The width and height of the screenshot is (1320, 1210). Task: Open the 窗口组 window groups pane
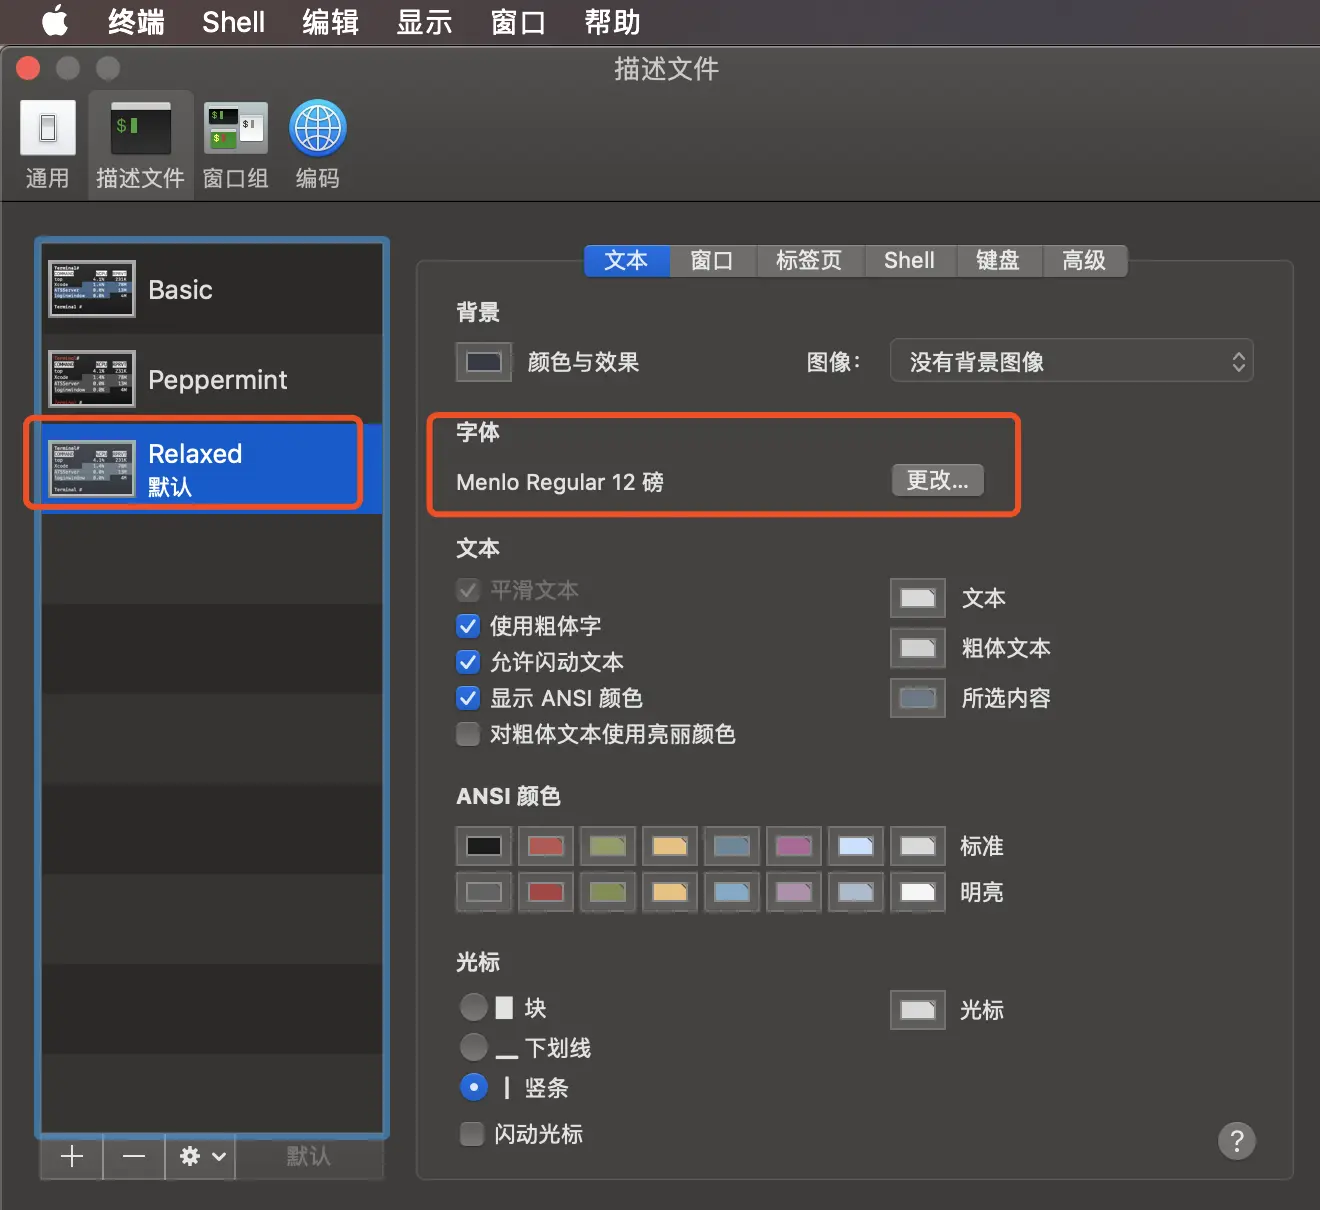coord(236,145)
